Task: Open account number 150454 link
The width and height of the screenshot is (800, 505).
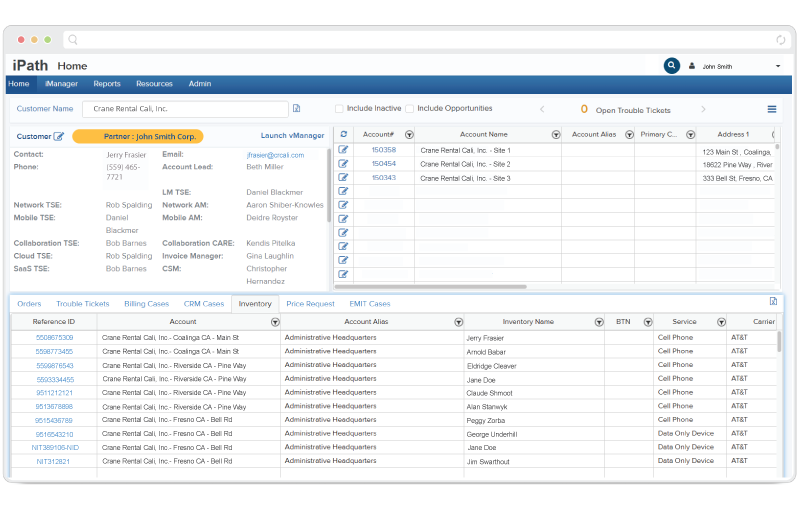Action: coord(383,164)
